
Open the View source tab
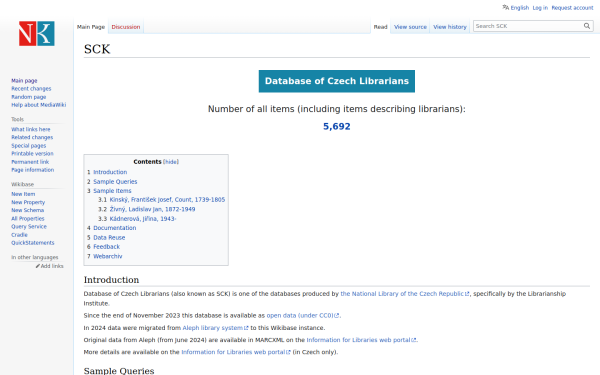coord(410,27)
